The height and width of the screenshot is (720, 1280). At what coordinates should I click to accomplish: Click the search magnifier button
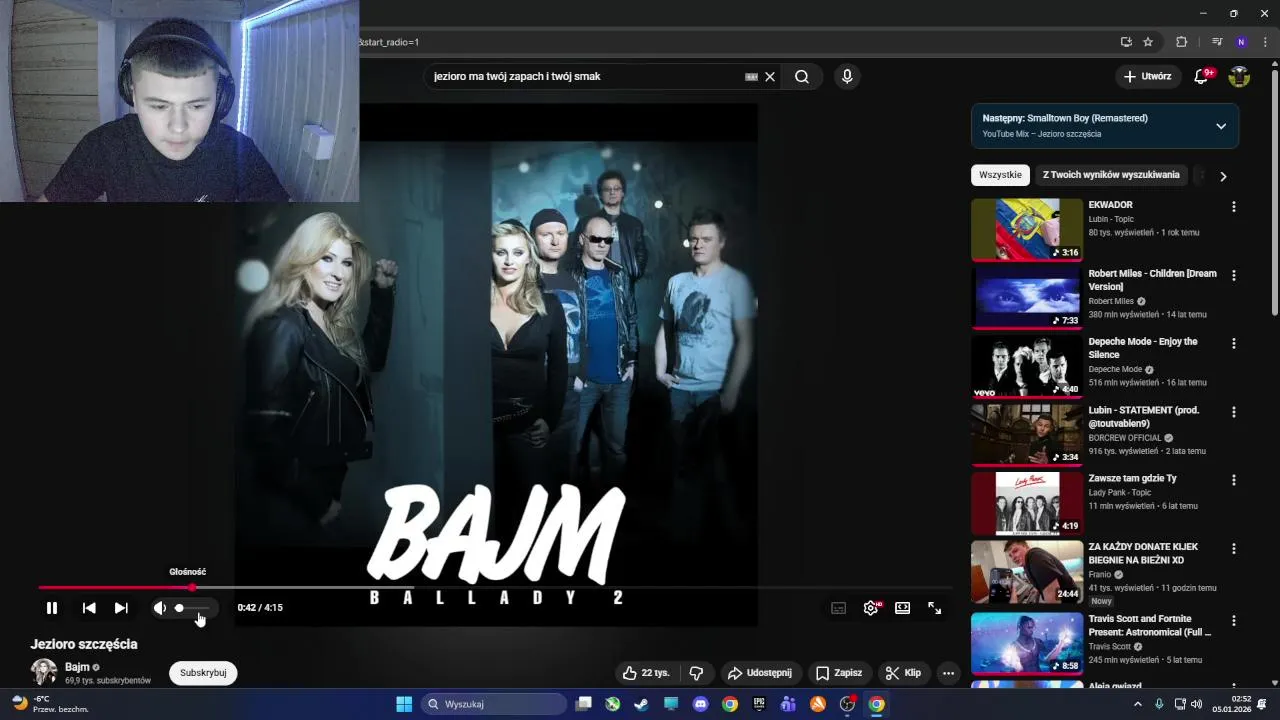point(802,77)
